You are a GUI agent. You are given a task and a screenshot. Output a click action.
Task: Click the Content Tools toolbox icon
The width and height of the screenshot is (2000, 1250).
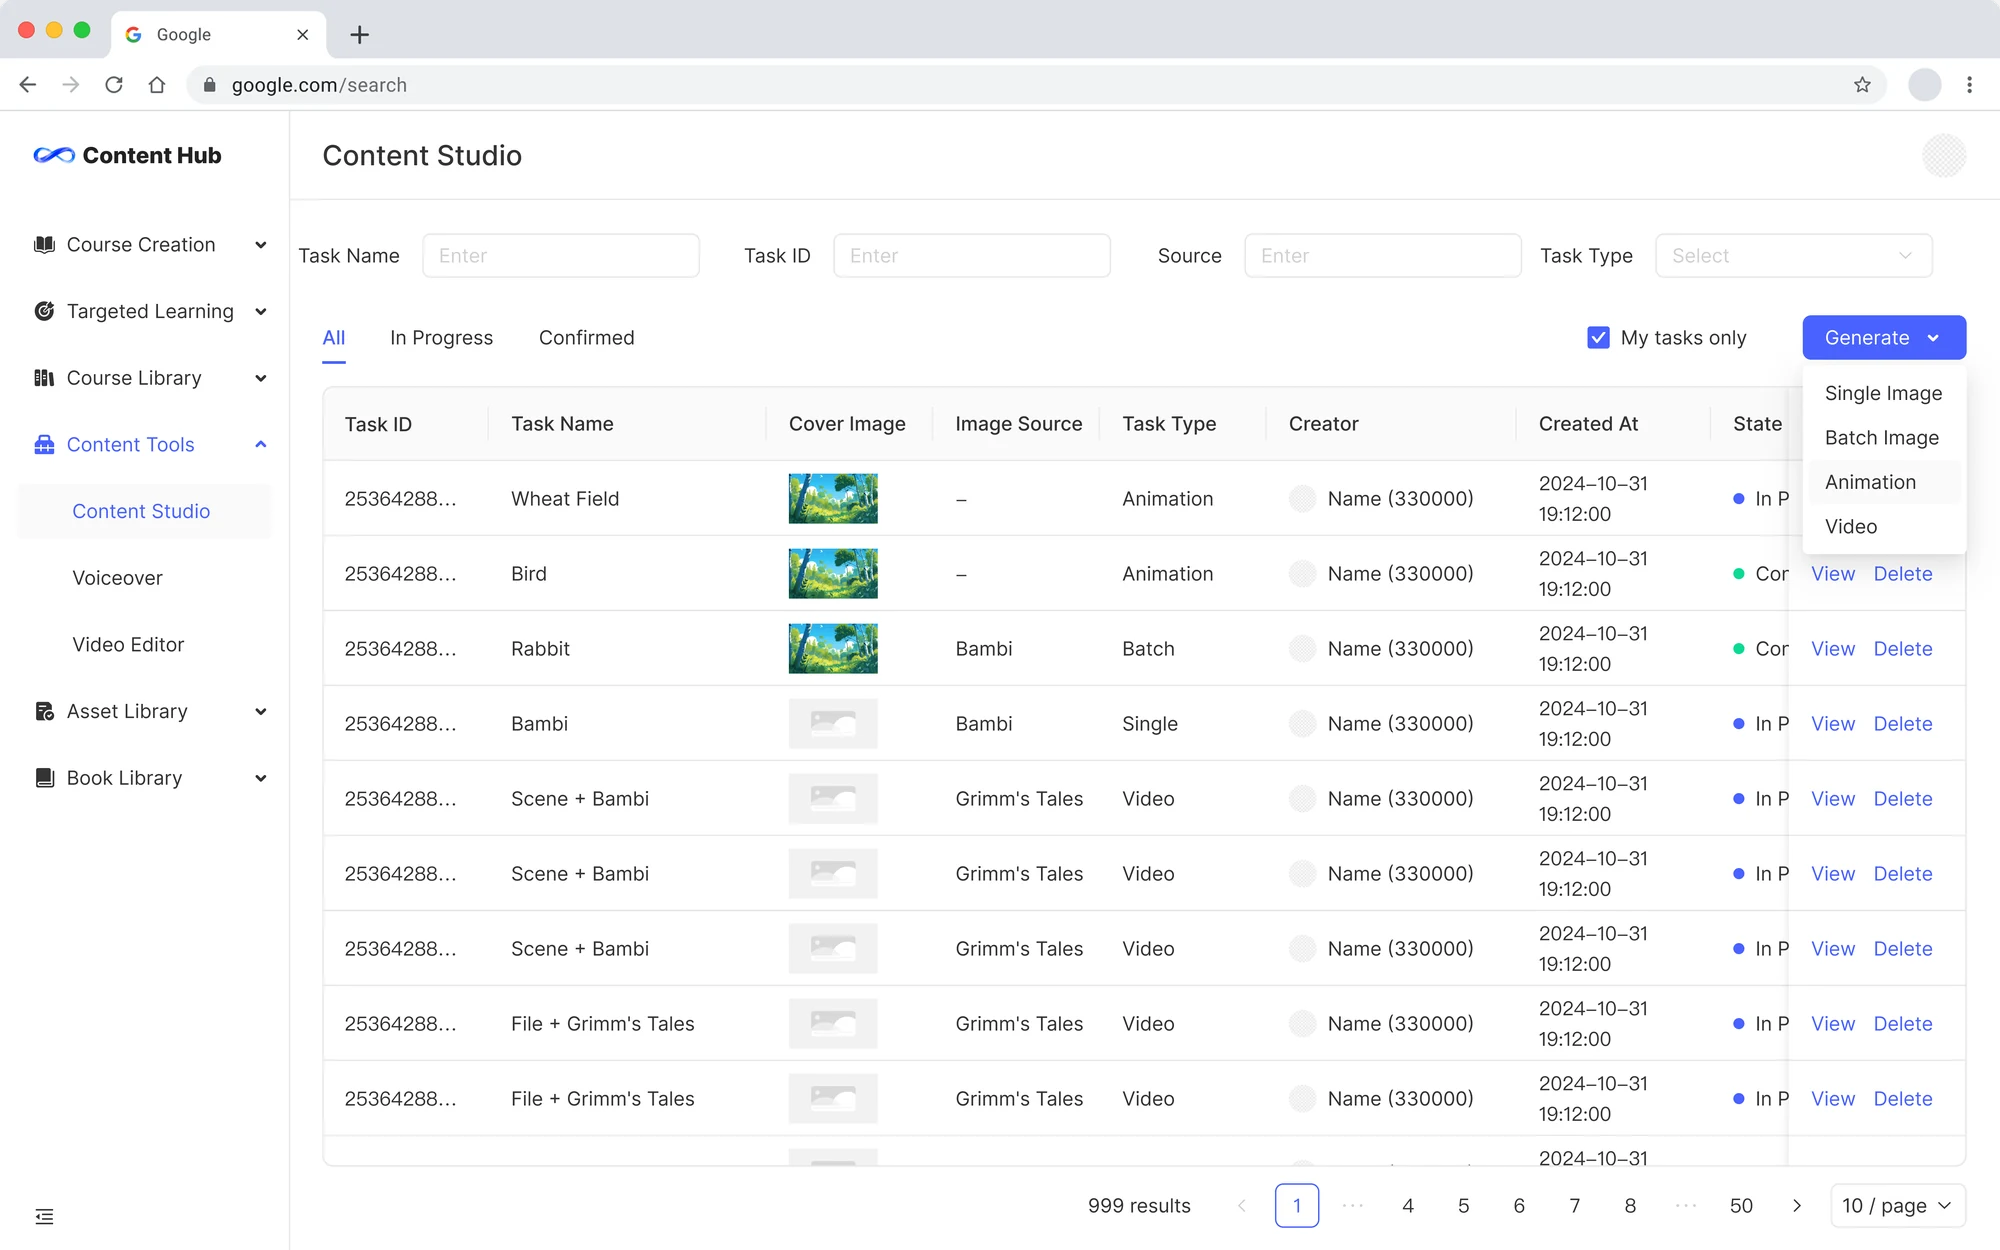[x=44, y=445]
